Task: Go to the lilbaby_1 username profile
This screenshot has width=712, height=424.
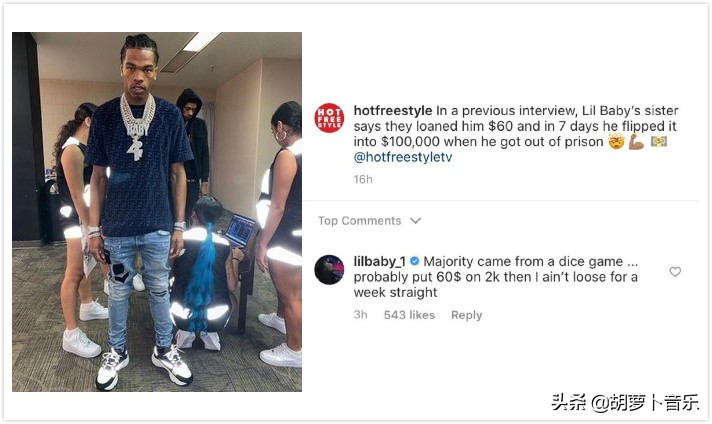Action: [x=380, y=261]
